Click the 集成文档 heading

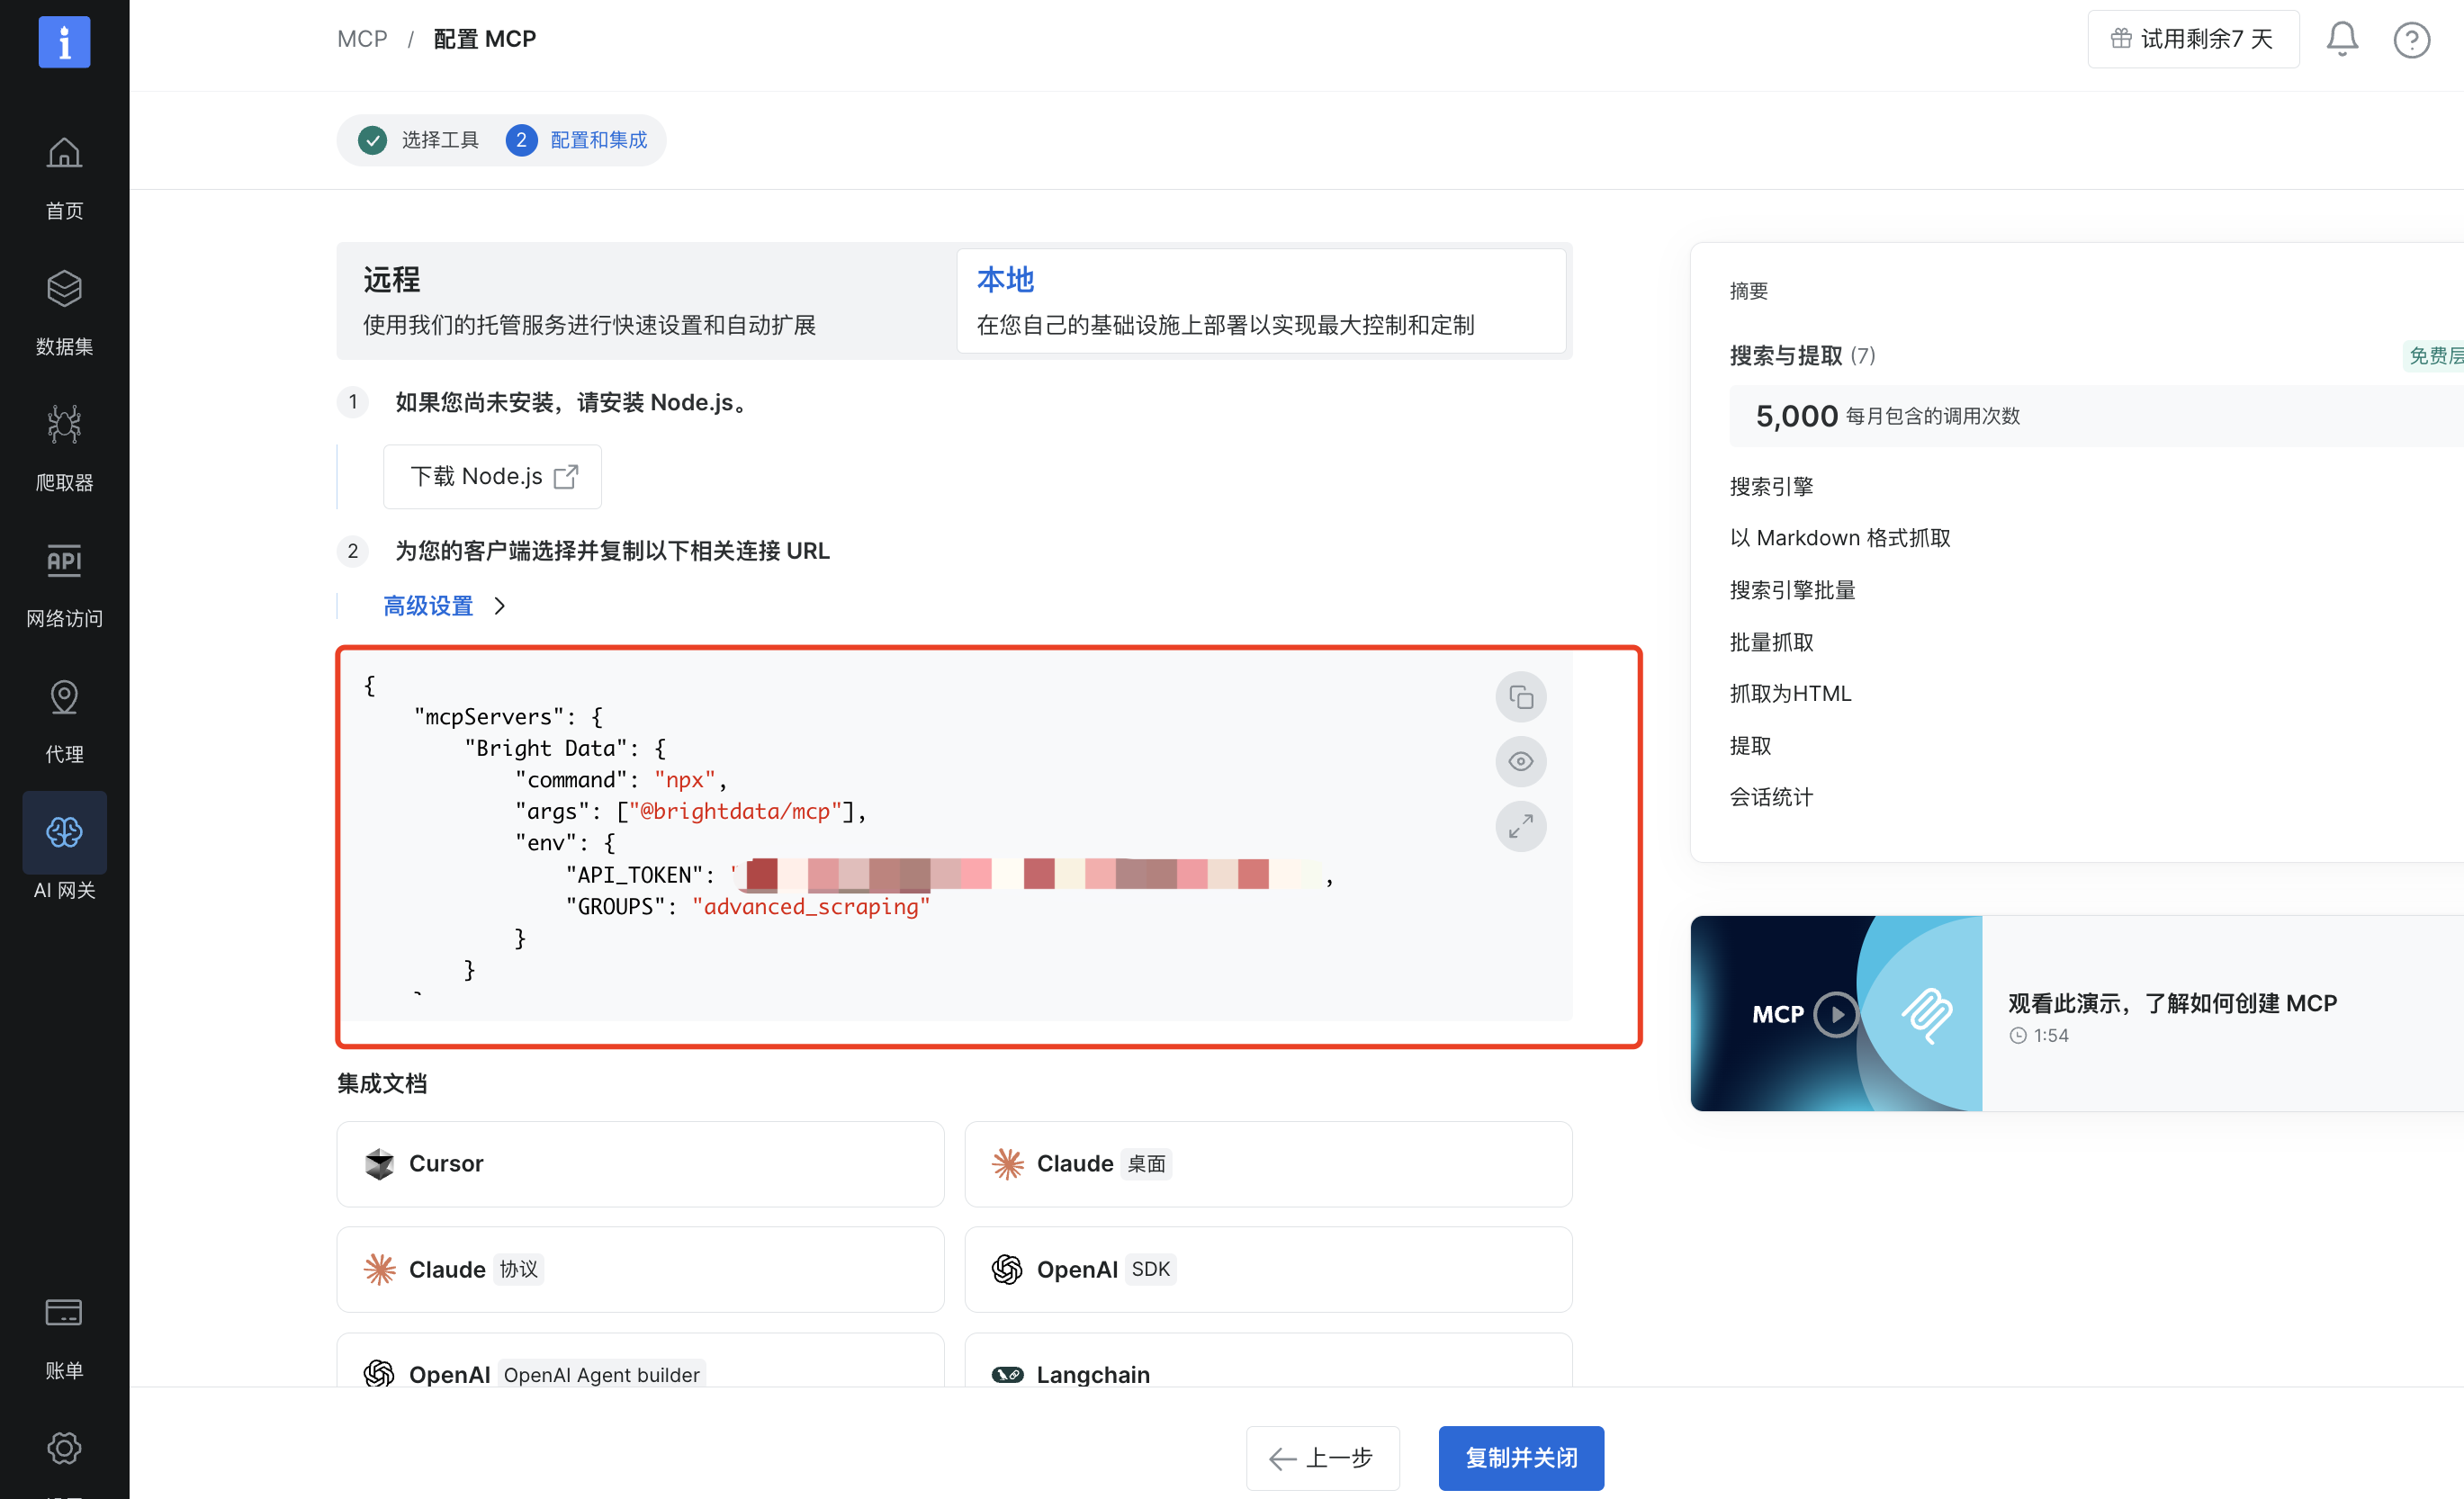[x=381, y=1083]
